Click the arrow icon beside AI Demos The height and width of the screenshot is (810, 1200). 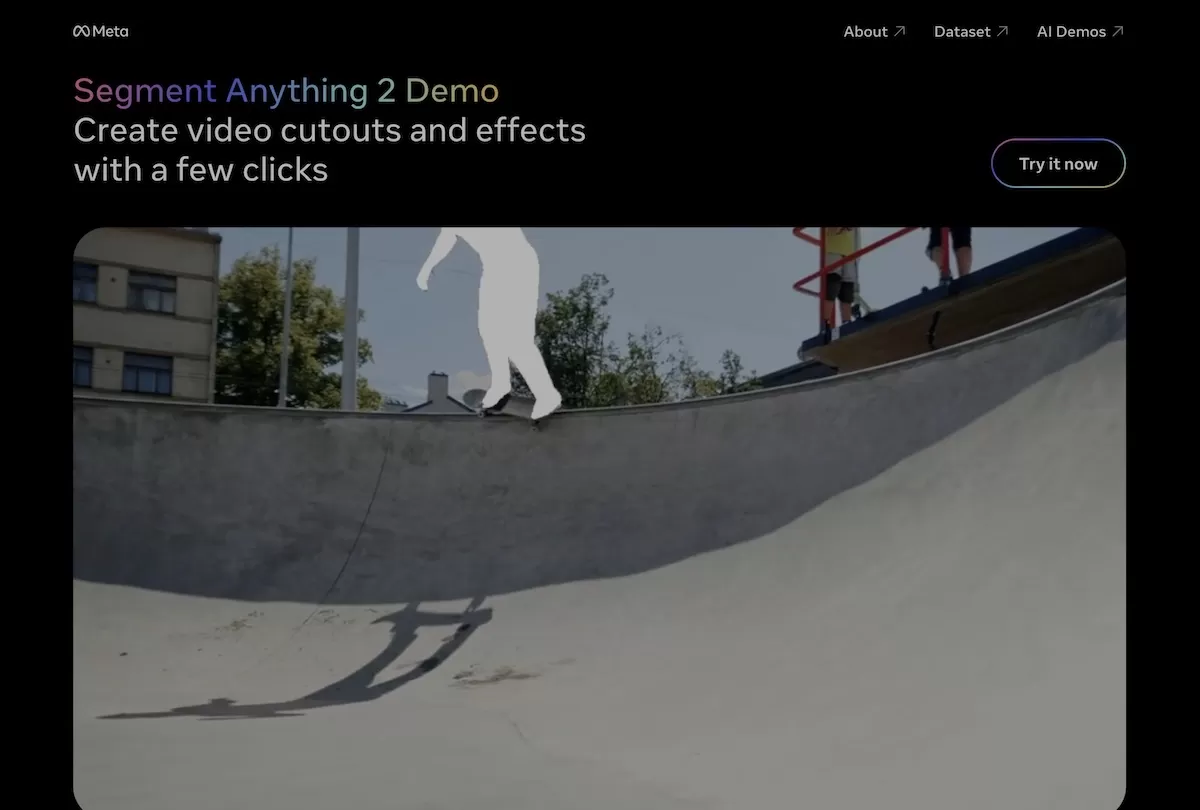(1118, 31)
